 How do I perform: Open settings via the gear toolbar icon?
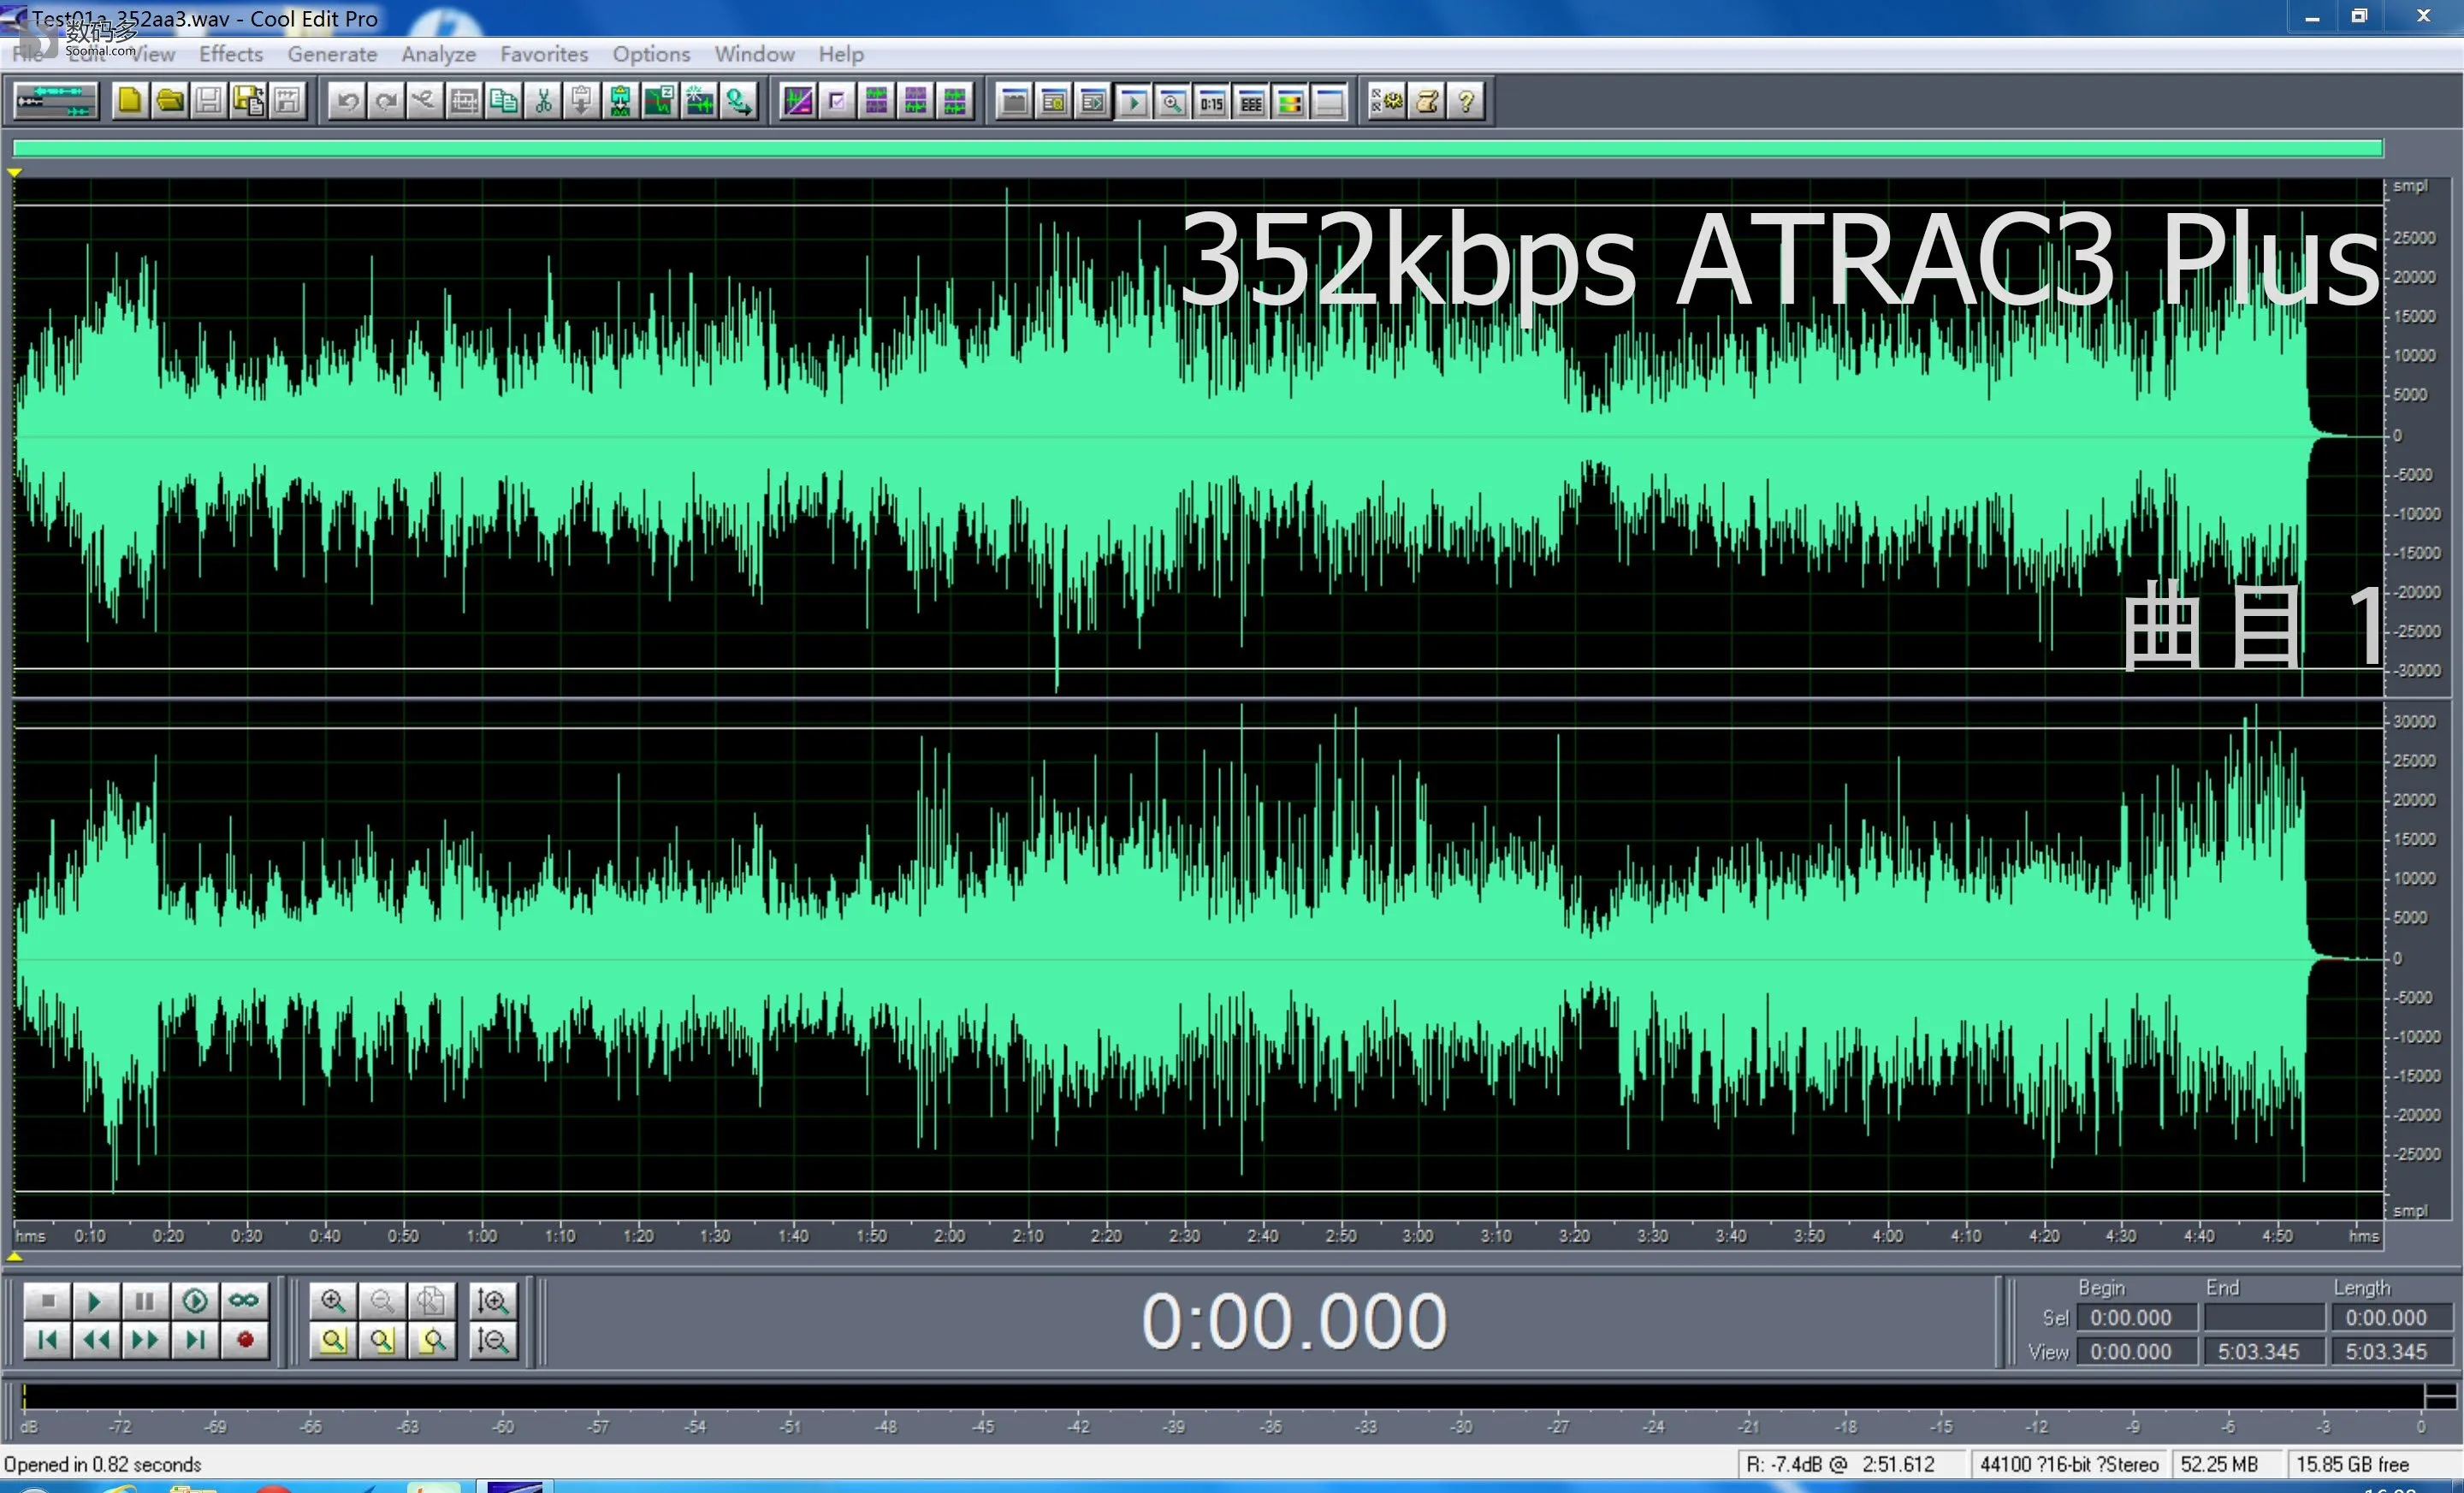coord(1387,101)
